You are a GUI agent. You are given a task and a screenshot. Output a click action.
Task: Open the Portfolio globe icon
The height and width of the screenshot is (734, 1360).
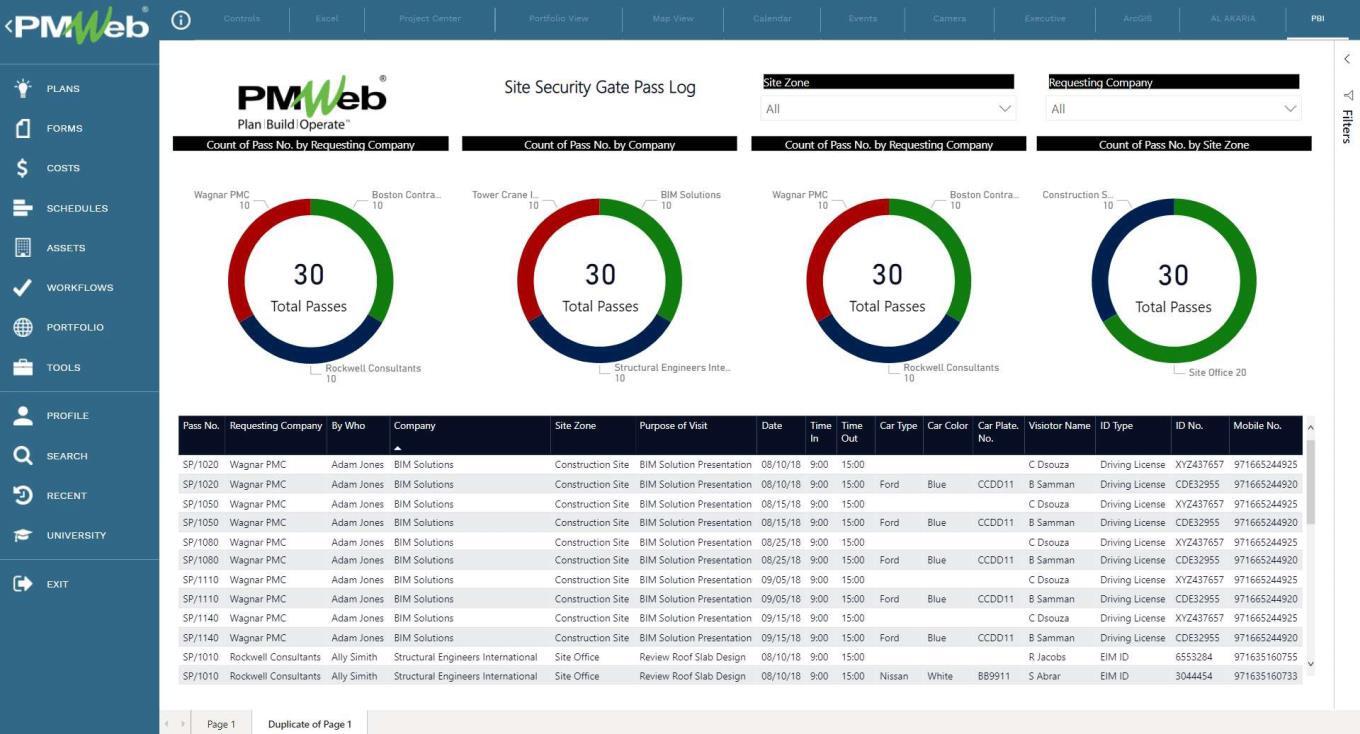(x=22, y=327)
